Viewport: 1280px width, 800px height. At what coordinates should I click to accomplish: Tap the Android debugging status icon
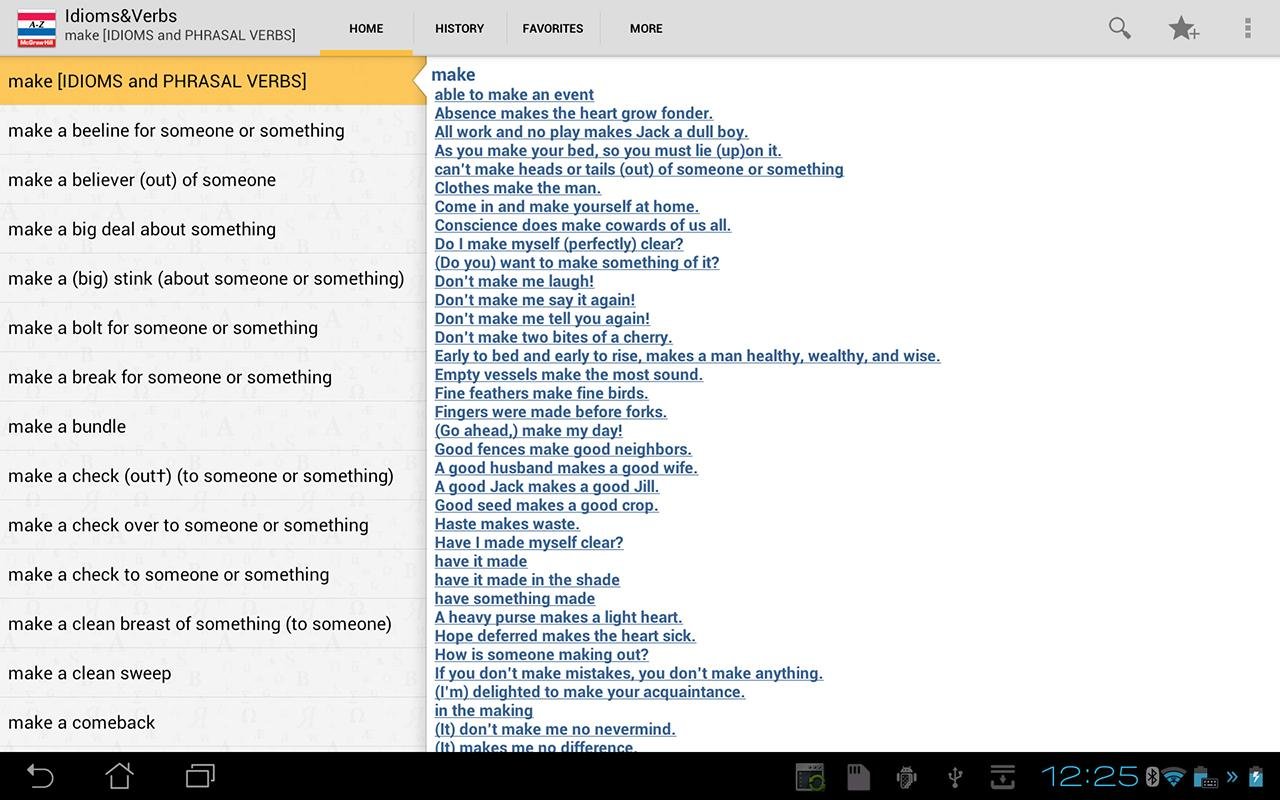907,777
